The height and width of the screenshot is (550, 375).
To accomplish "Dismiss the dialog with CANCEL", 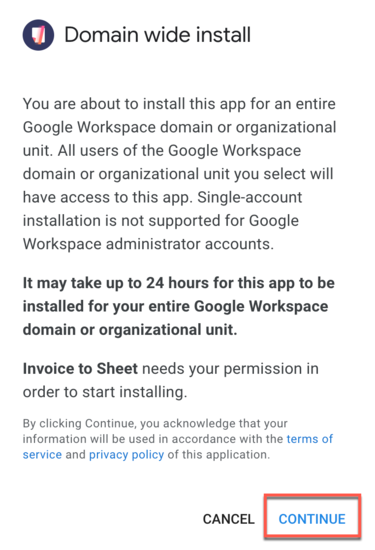I will point(229,519).
